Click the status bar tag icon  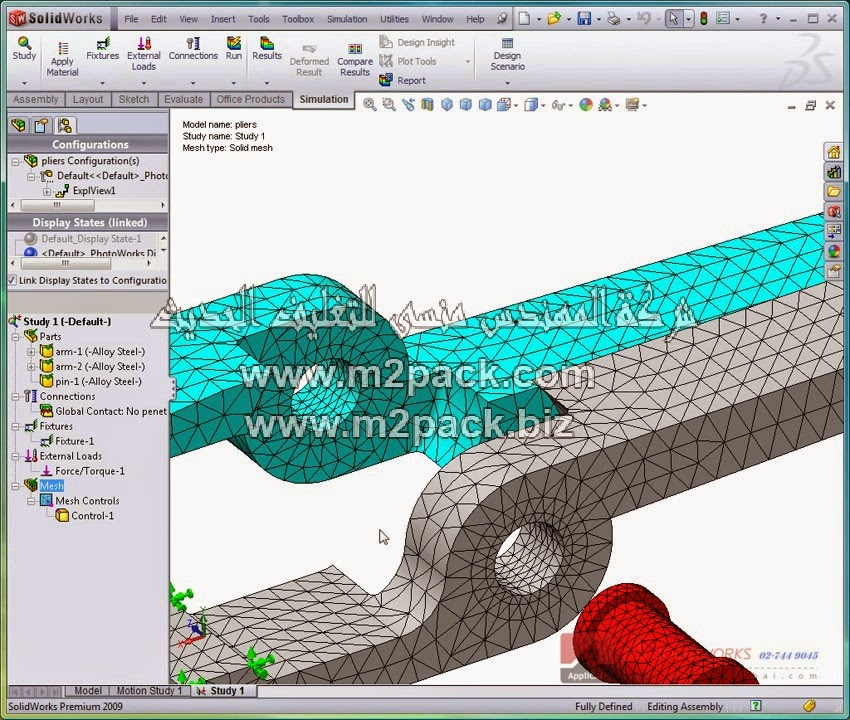809,705
